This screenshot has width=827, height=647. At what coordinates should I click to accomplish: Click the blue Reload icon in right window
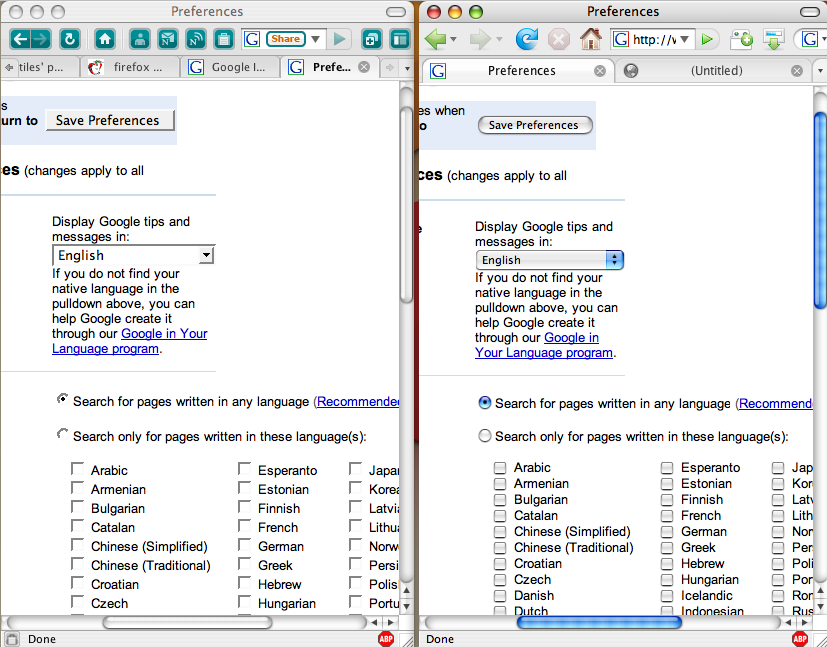tap(527, 39)
